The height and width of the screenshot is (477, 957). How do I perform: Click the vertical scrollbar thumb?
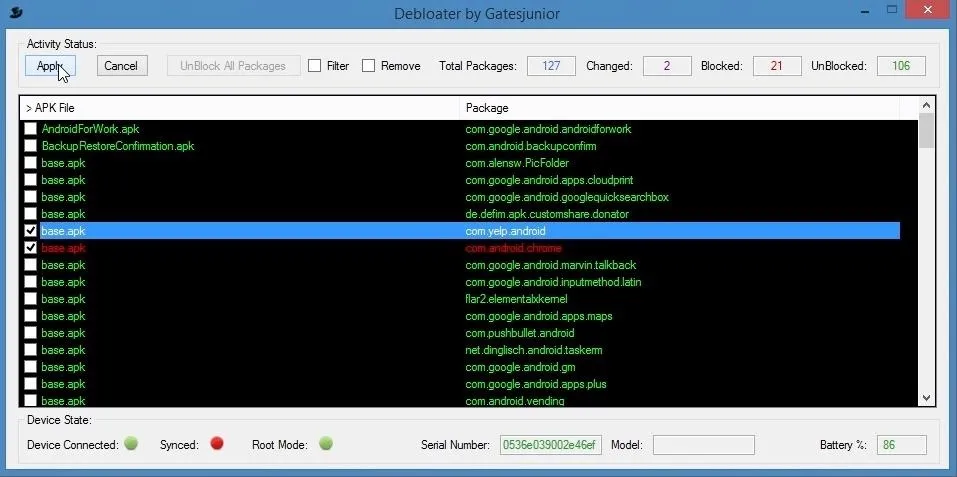click(926, 131)
